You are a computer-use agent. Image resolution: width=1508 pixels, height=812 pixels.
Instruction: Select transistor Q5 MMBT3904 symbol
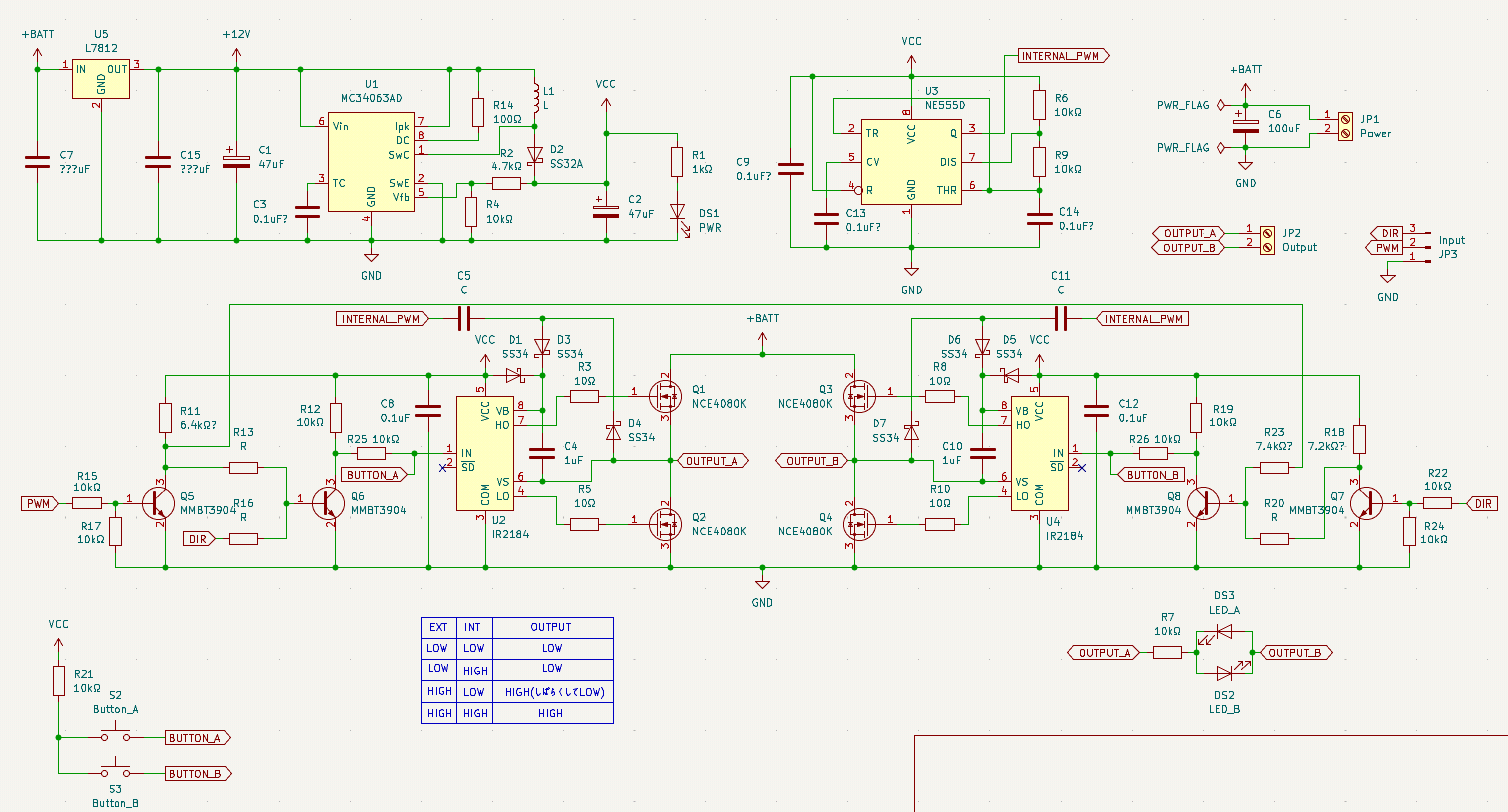tap(157, 503)
